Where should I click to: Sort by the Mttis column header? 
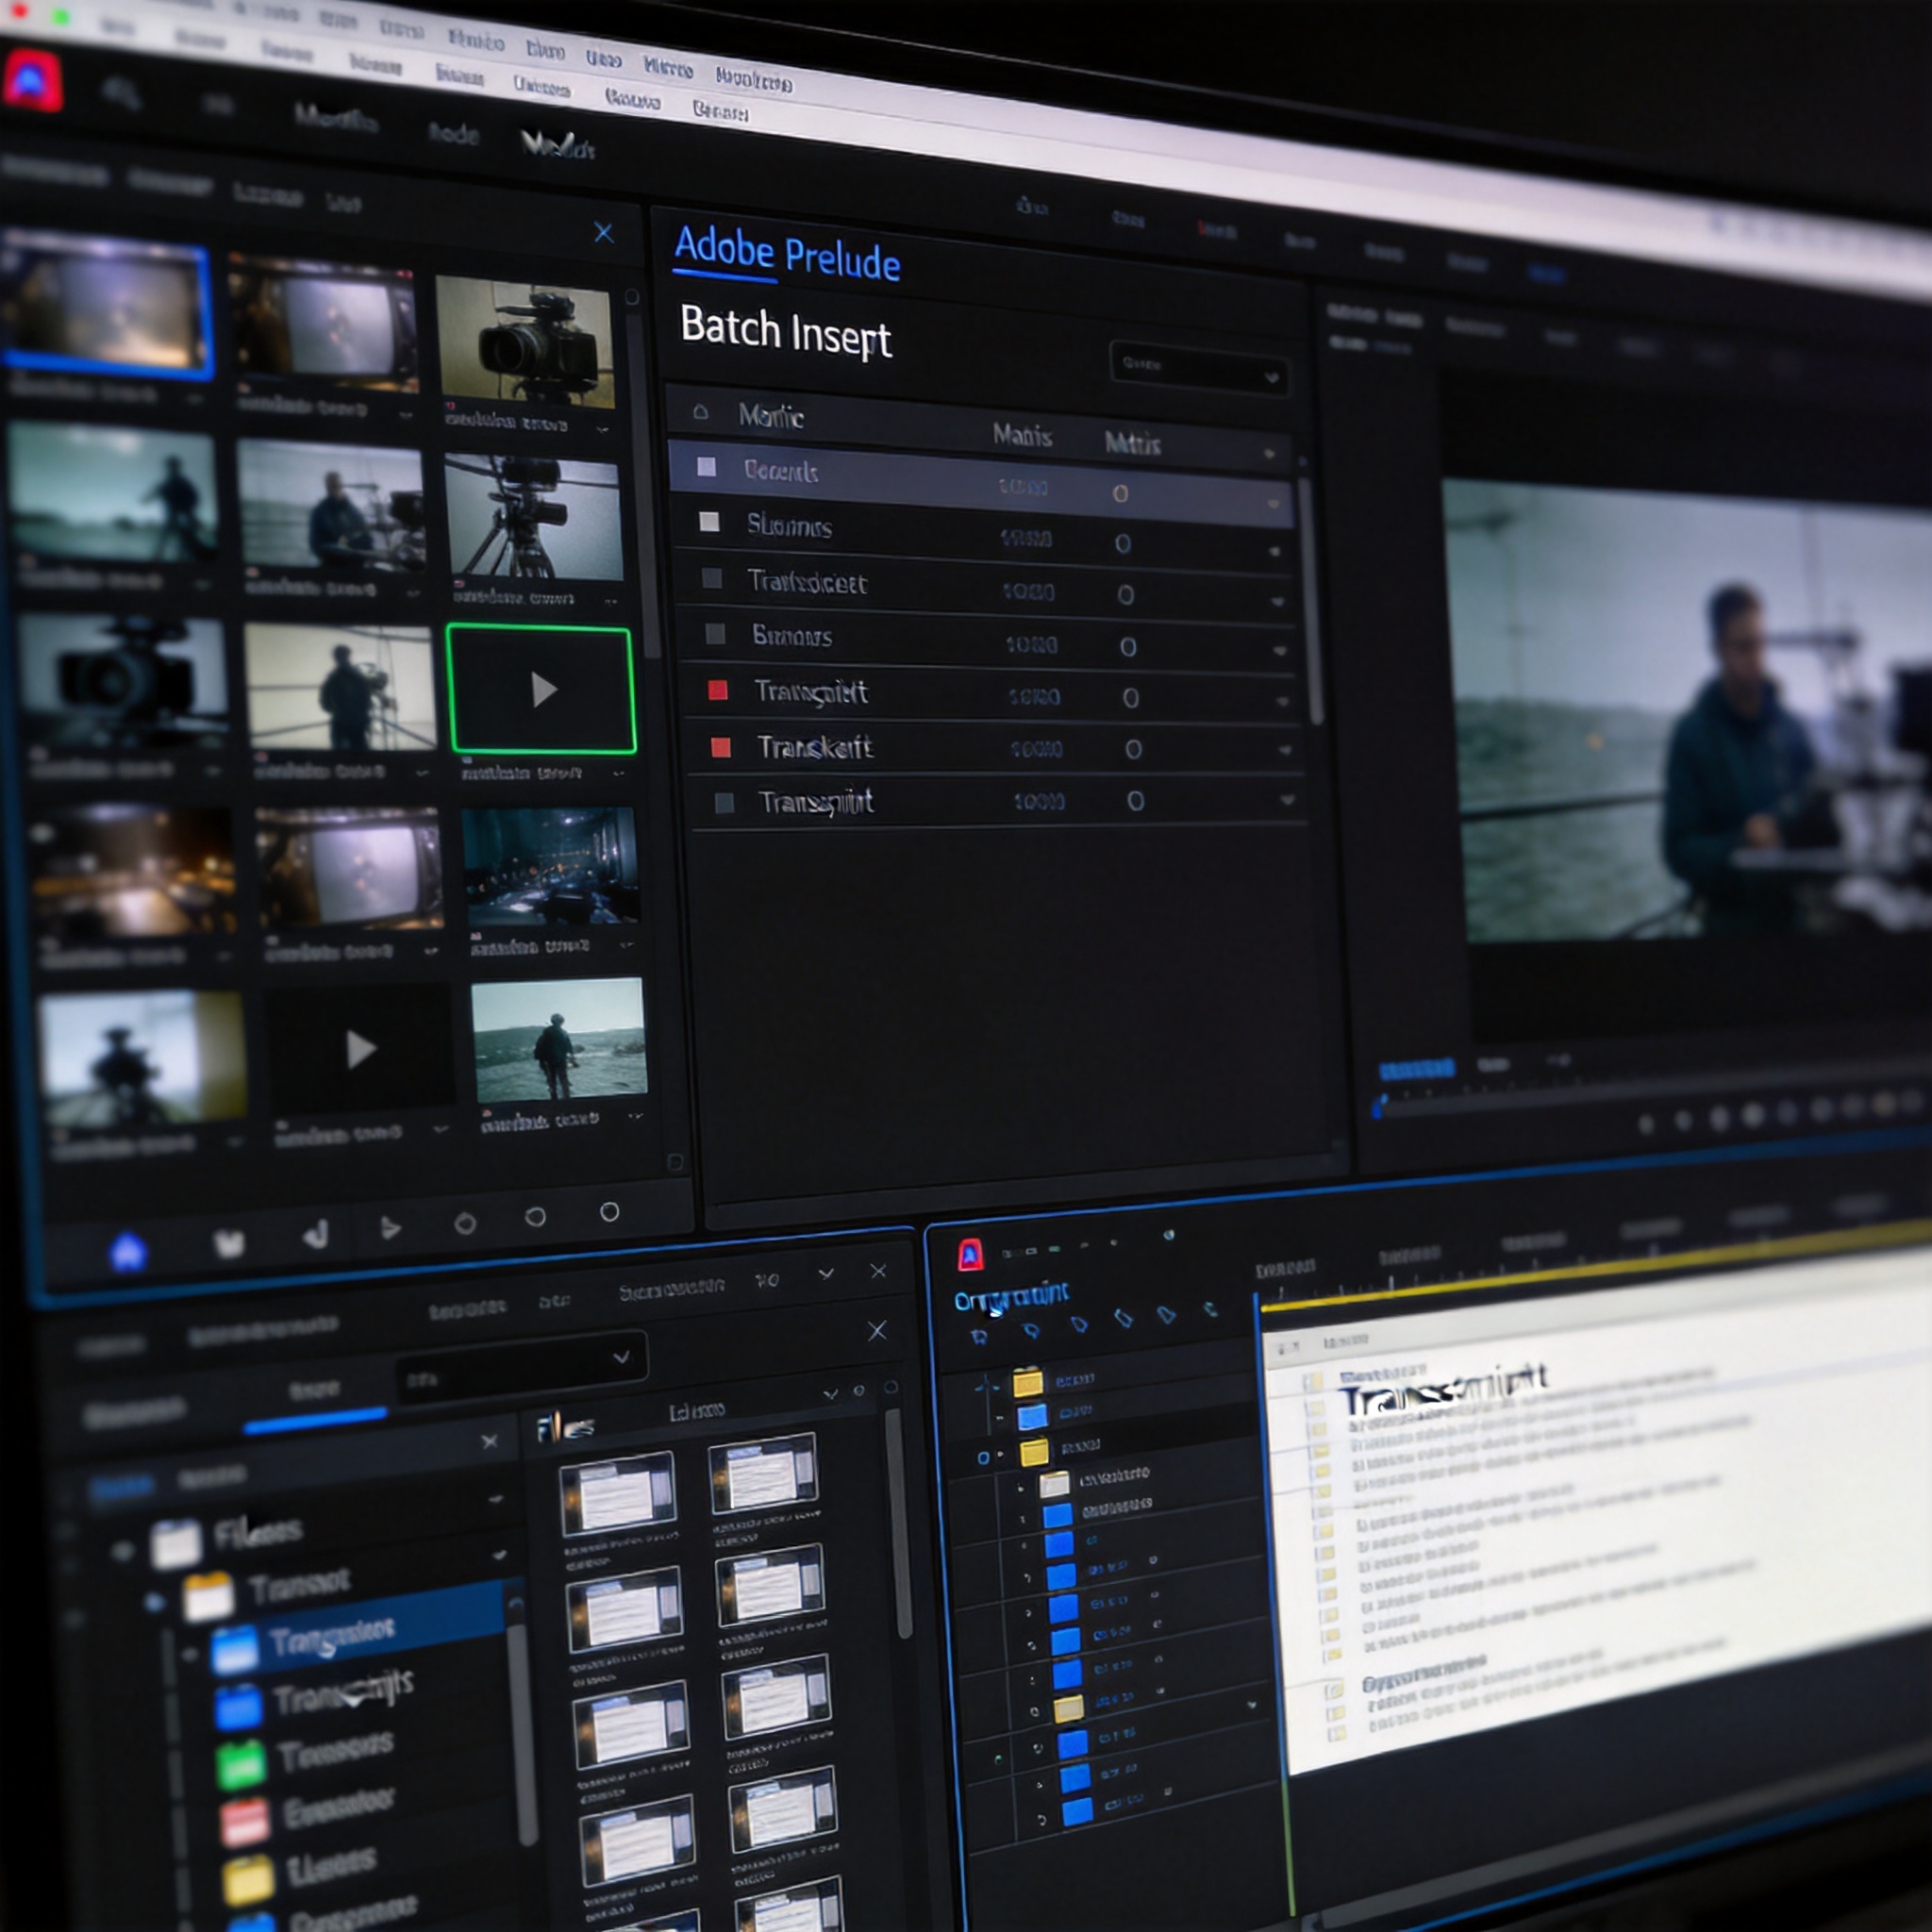tap(1132, 442)
